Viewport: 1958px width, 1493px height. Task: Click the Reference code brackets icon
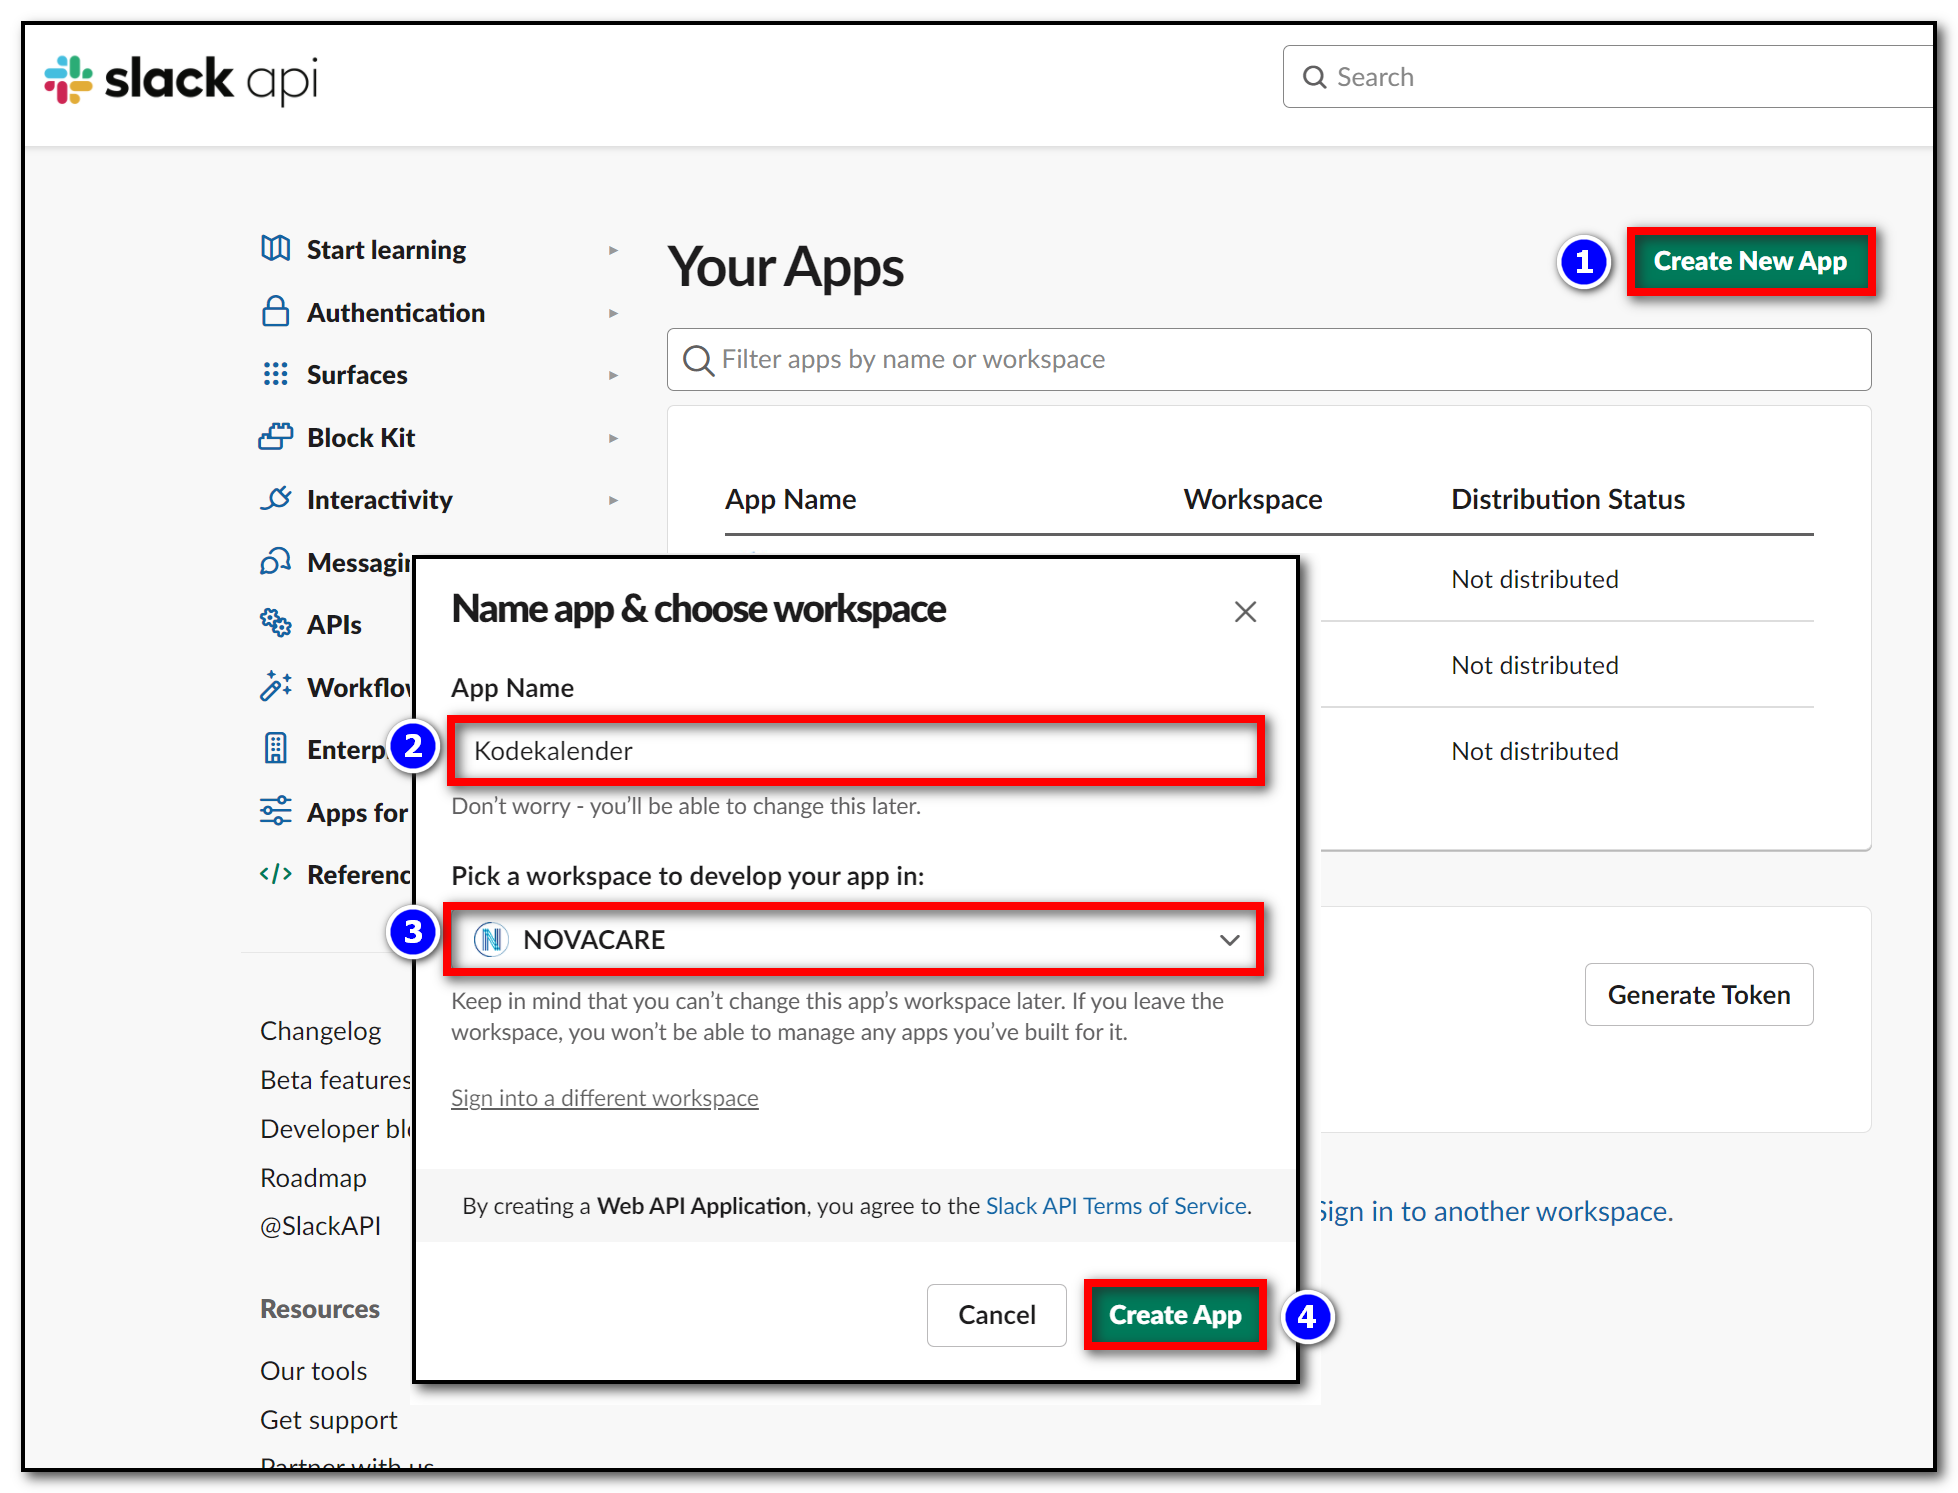pyautogui.click(x=275, y=874)
